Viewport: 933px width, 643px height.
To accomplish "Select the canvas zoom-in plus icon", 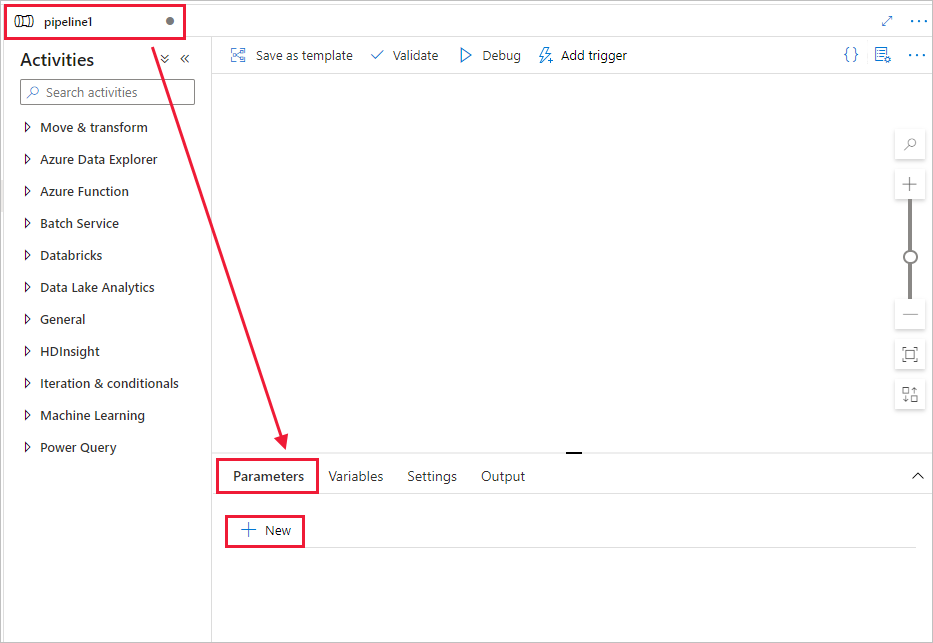I will (x=909, y=184).
